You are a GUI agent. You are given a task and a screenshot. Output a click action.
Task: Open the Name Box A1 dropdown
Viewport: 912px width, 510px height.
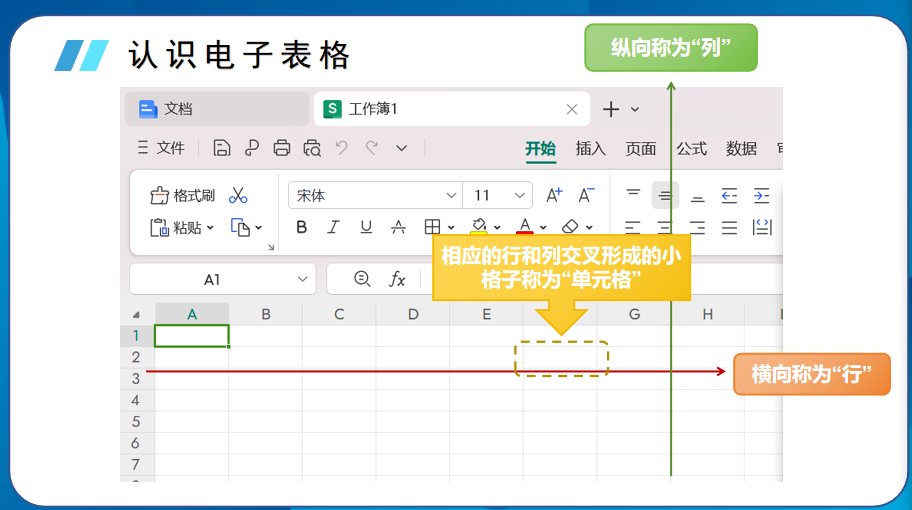point(302,279)
